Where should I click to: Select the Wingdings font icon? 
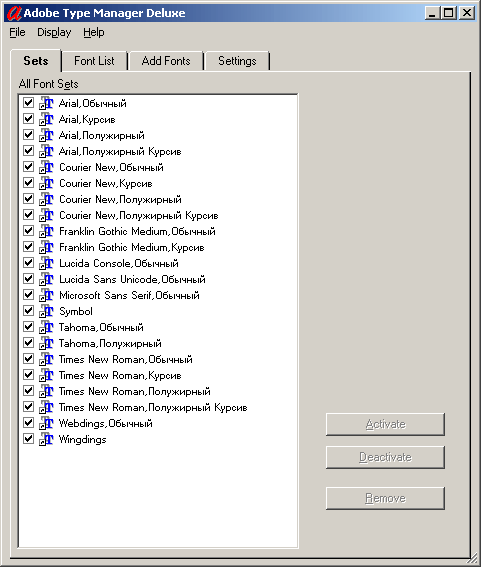(x=46, y=439)
